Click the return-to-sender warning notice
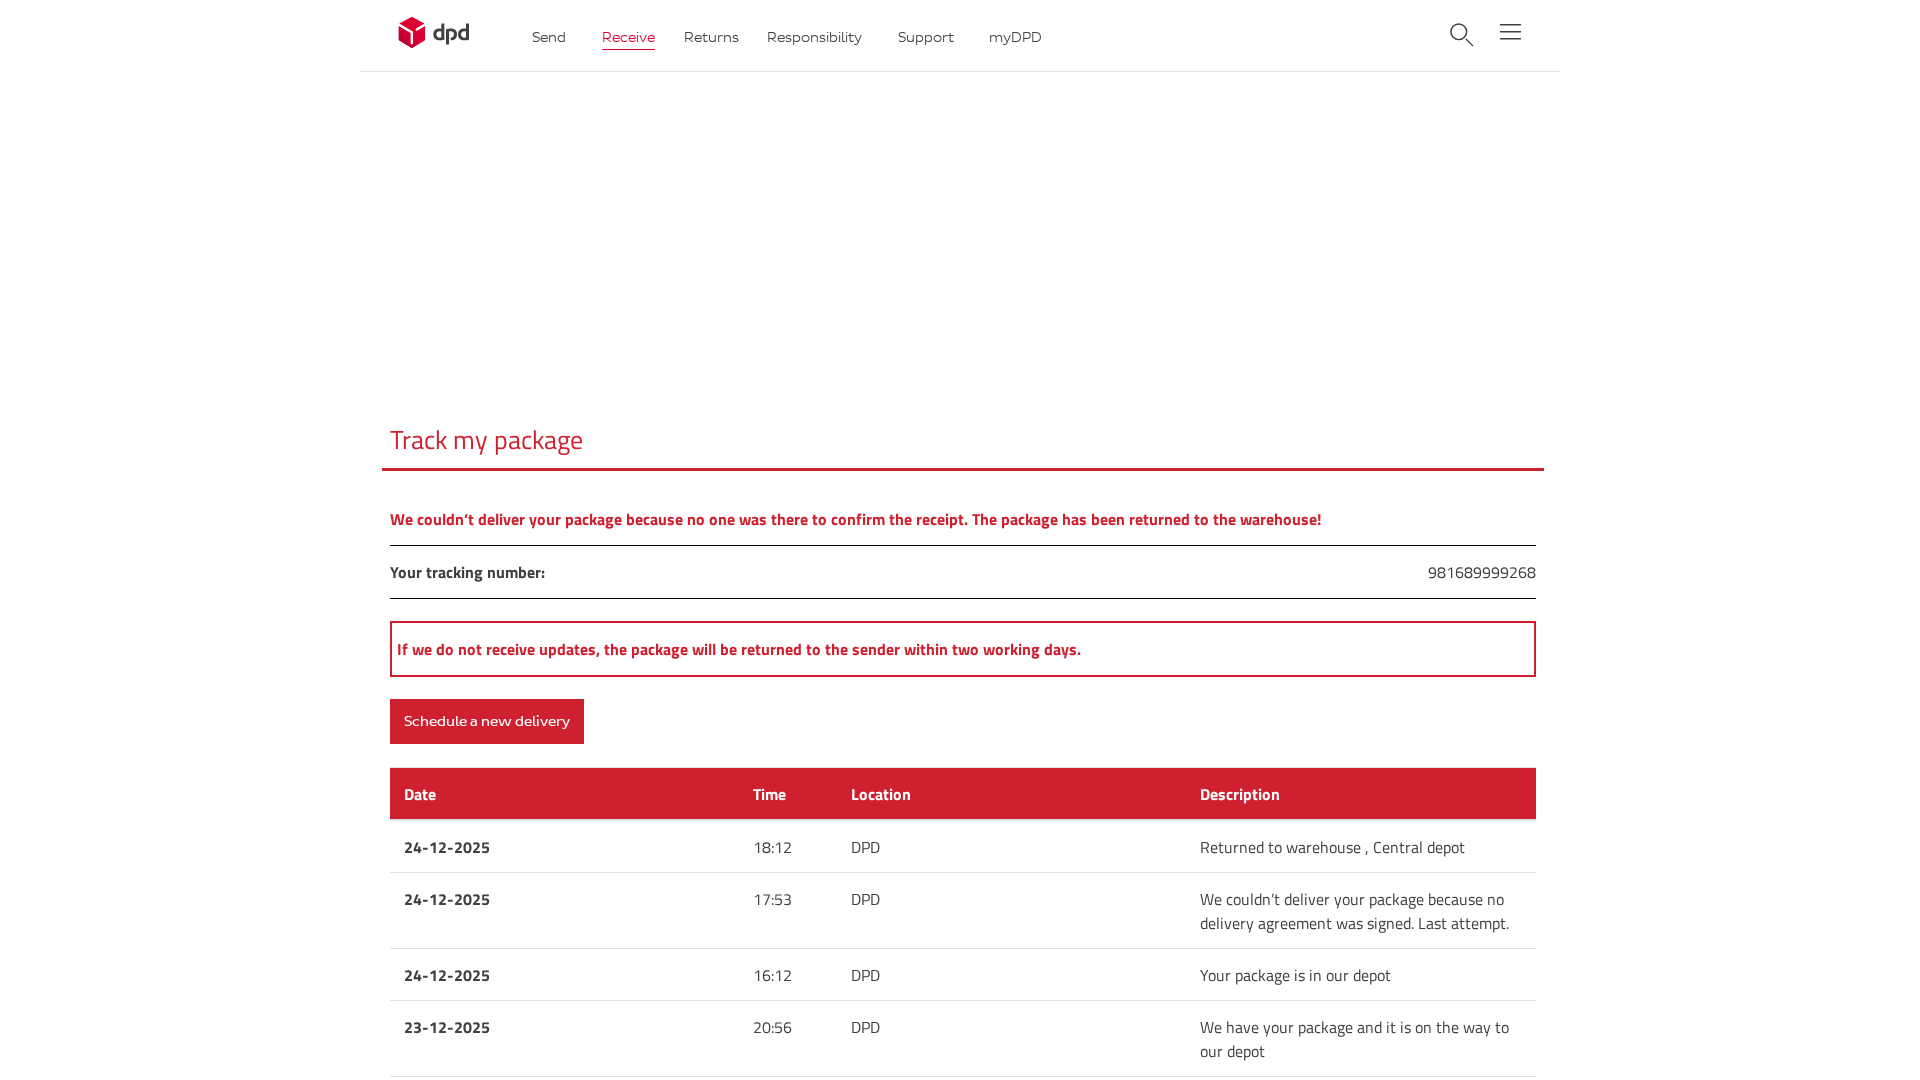Screen dimensions: 1920x1080 click(962, 649)
